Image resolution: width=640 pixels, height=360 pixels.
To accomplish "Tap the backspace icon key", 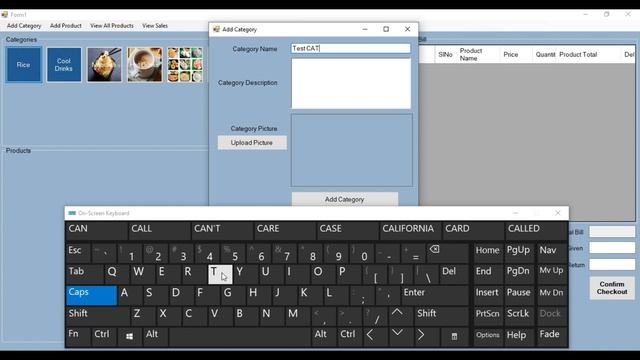I will click(448, 253).
